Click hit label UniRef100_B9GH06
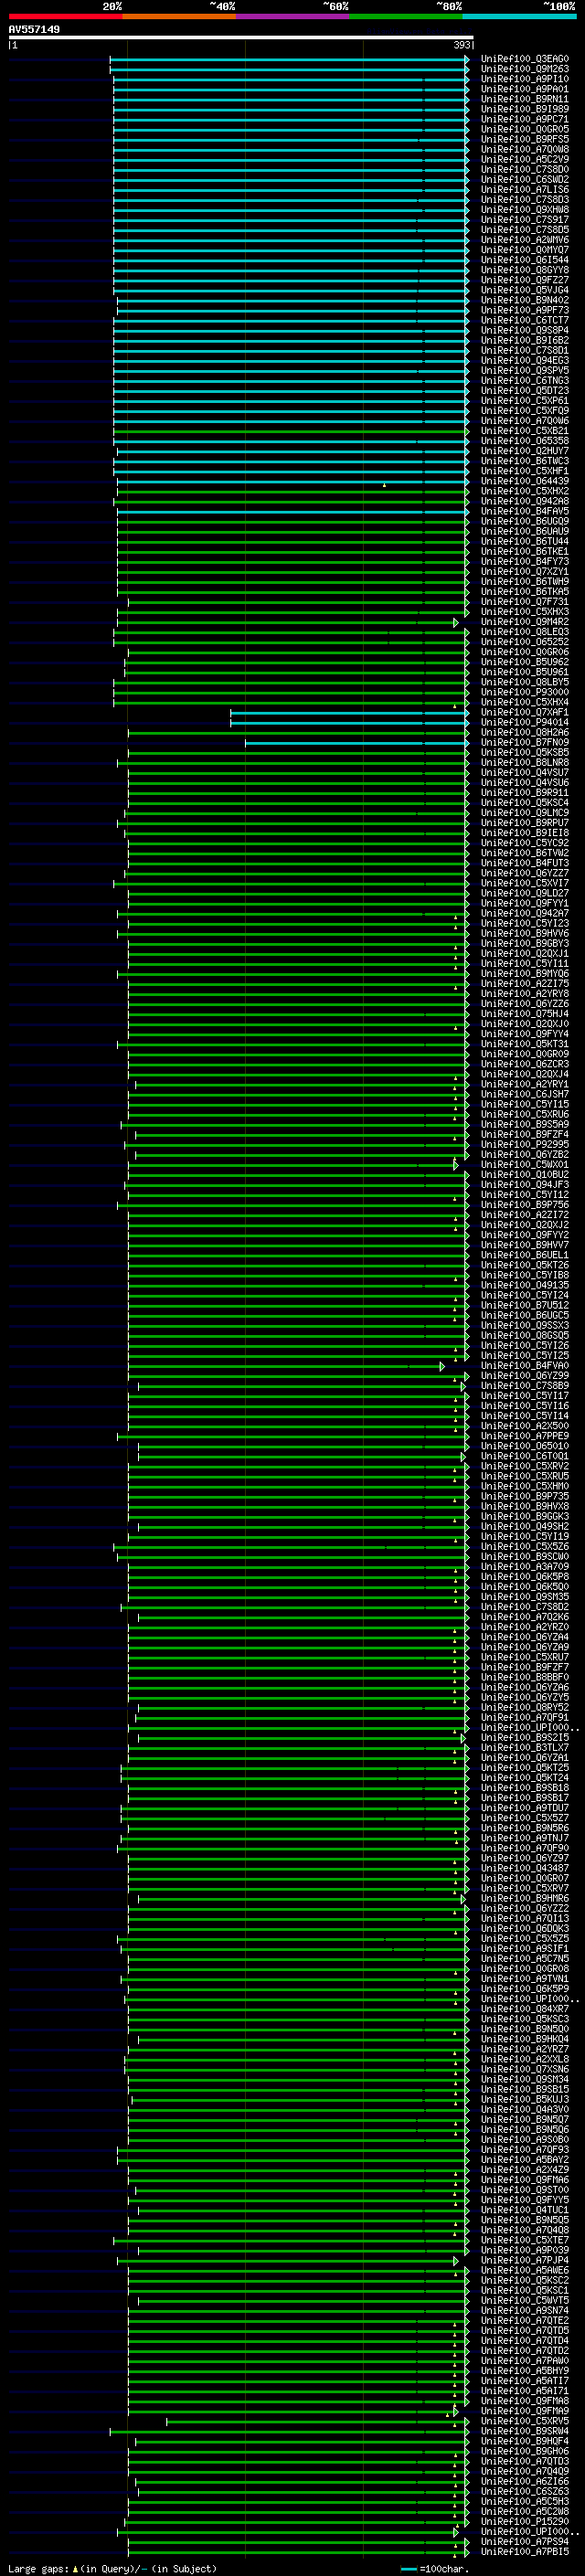This screenshot has width=585, height=2576. [x=525, y=2452]
